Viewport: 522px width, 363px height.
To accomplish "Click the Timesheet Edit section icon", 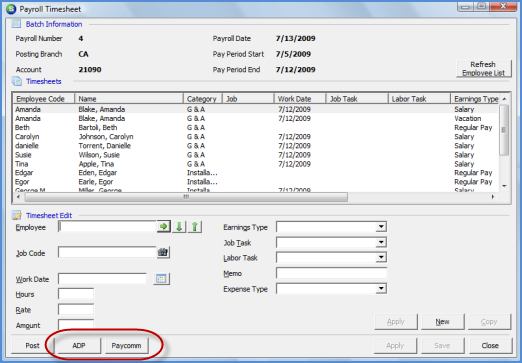I will [x=17, y=215].
